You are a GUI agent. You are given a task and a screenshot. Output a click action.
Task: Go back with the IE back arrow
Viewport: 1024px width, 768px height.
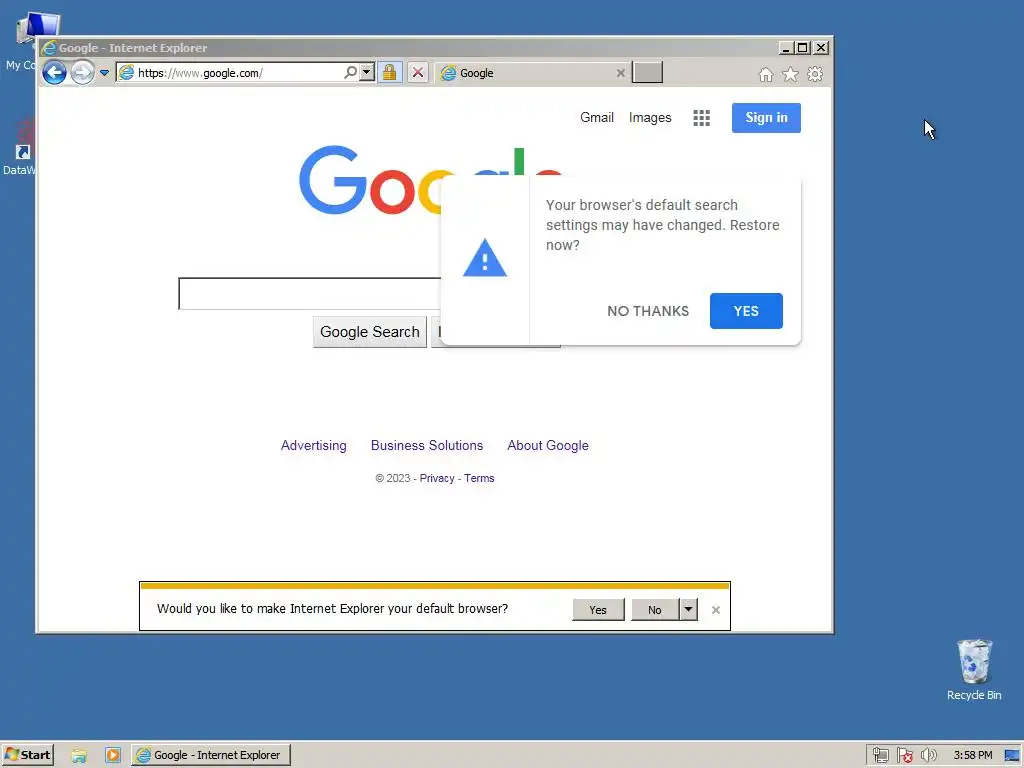click(x=54, y=72)
